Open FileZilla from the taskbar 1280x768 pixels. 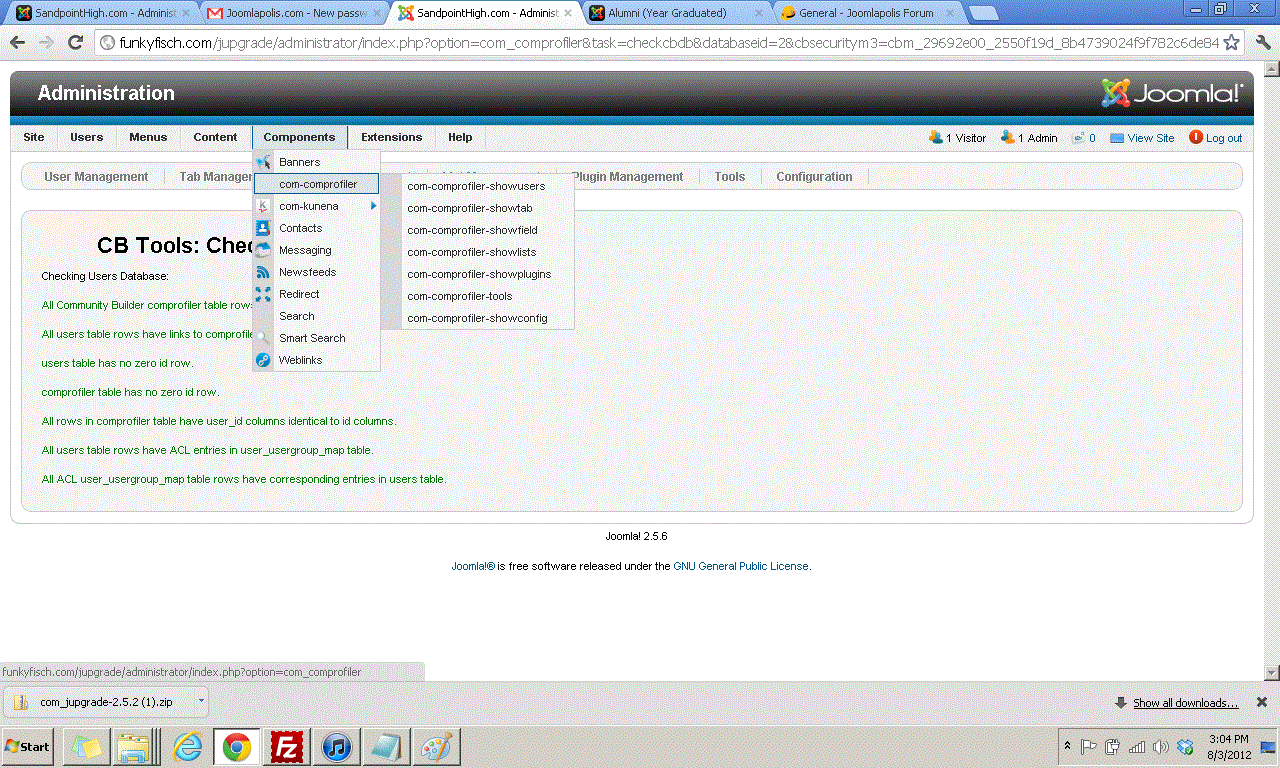pyautogui.click(x=288, y=747)
